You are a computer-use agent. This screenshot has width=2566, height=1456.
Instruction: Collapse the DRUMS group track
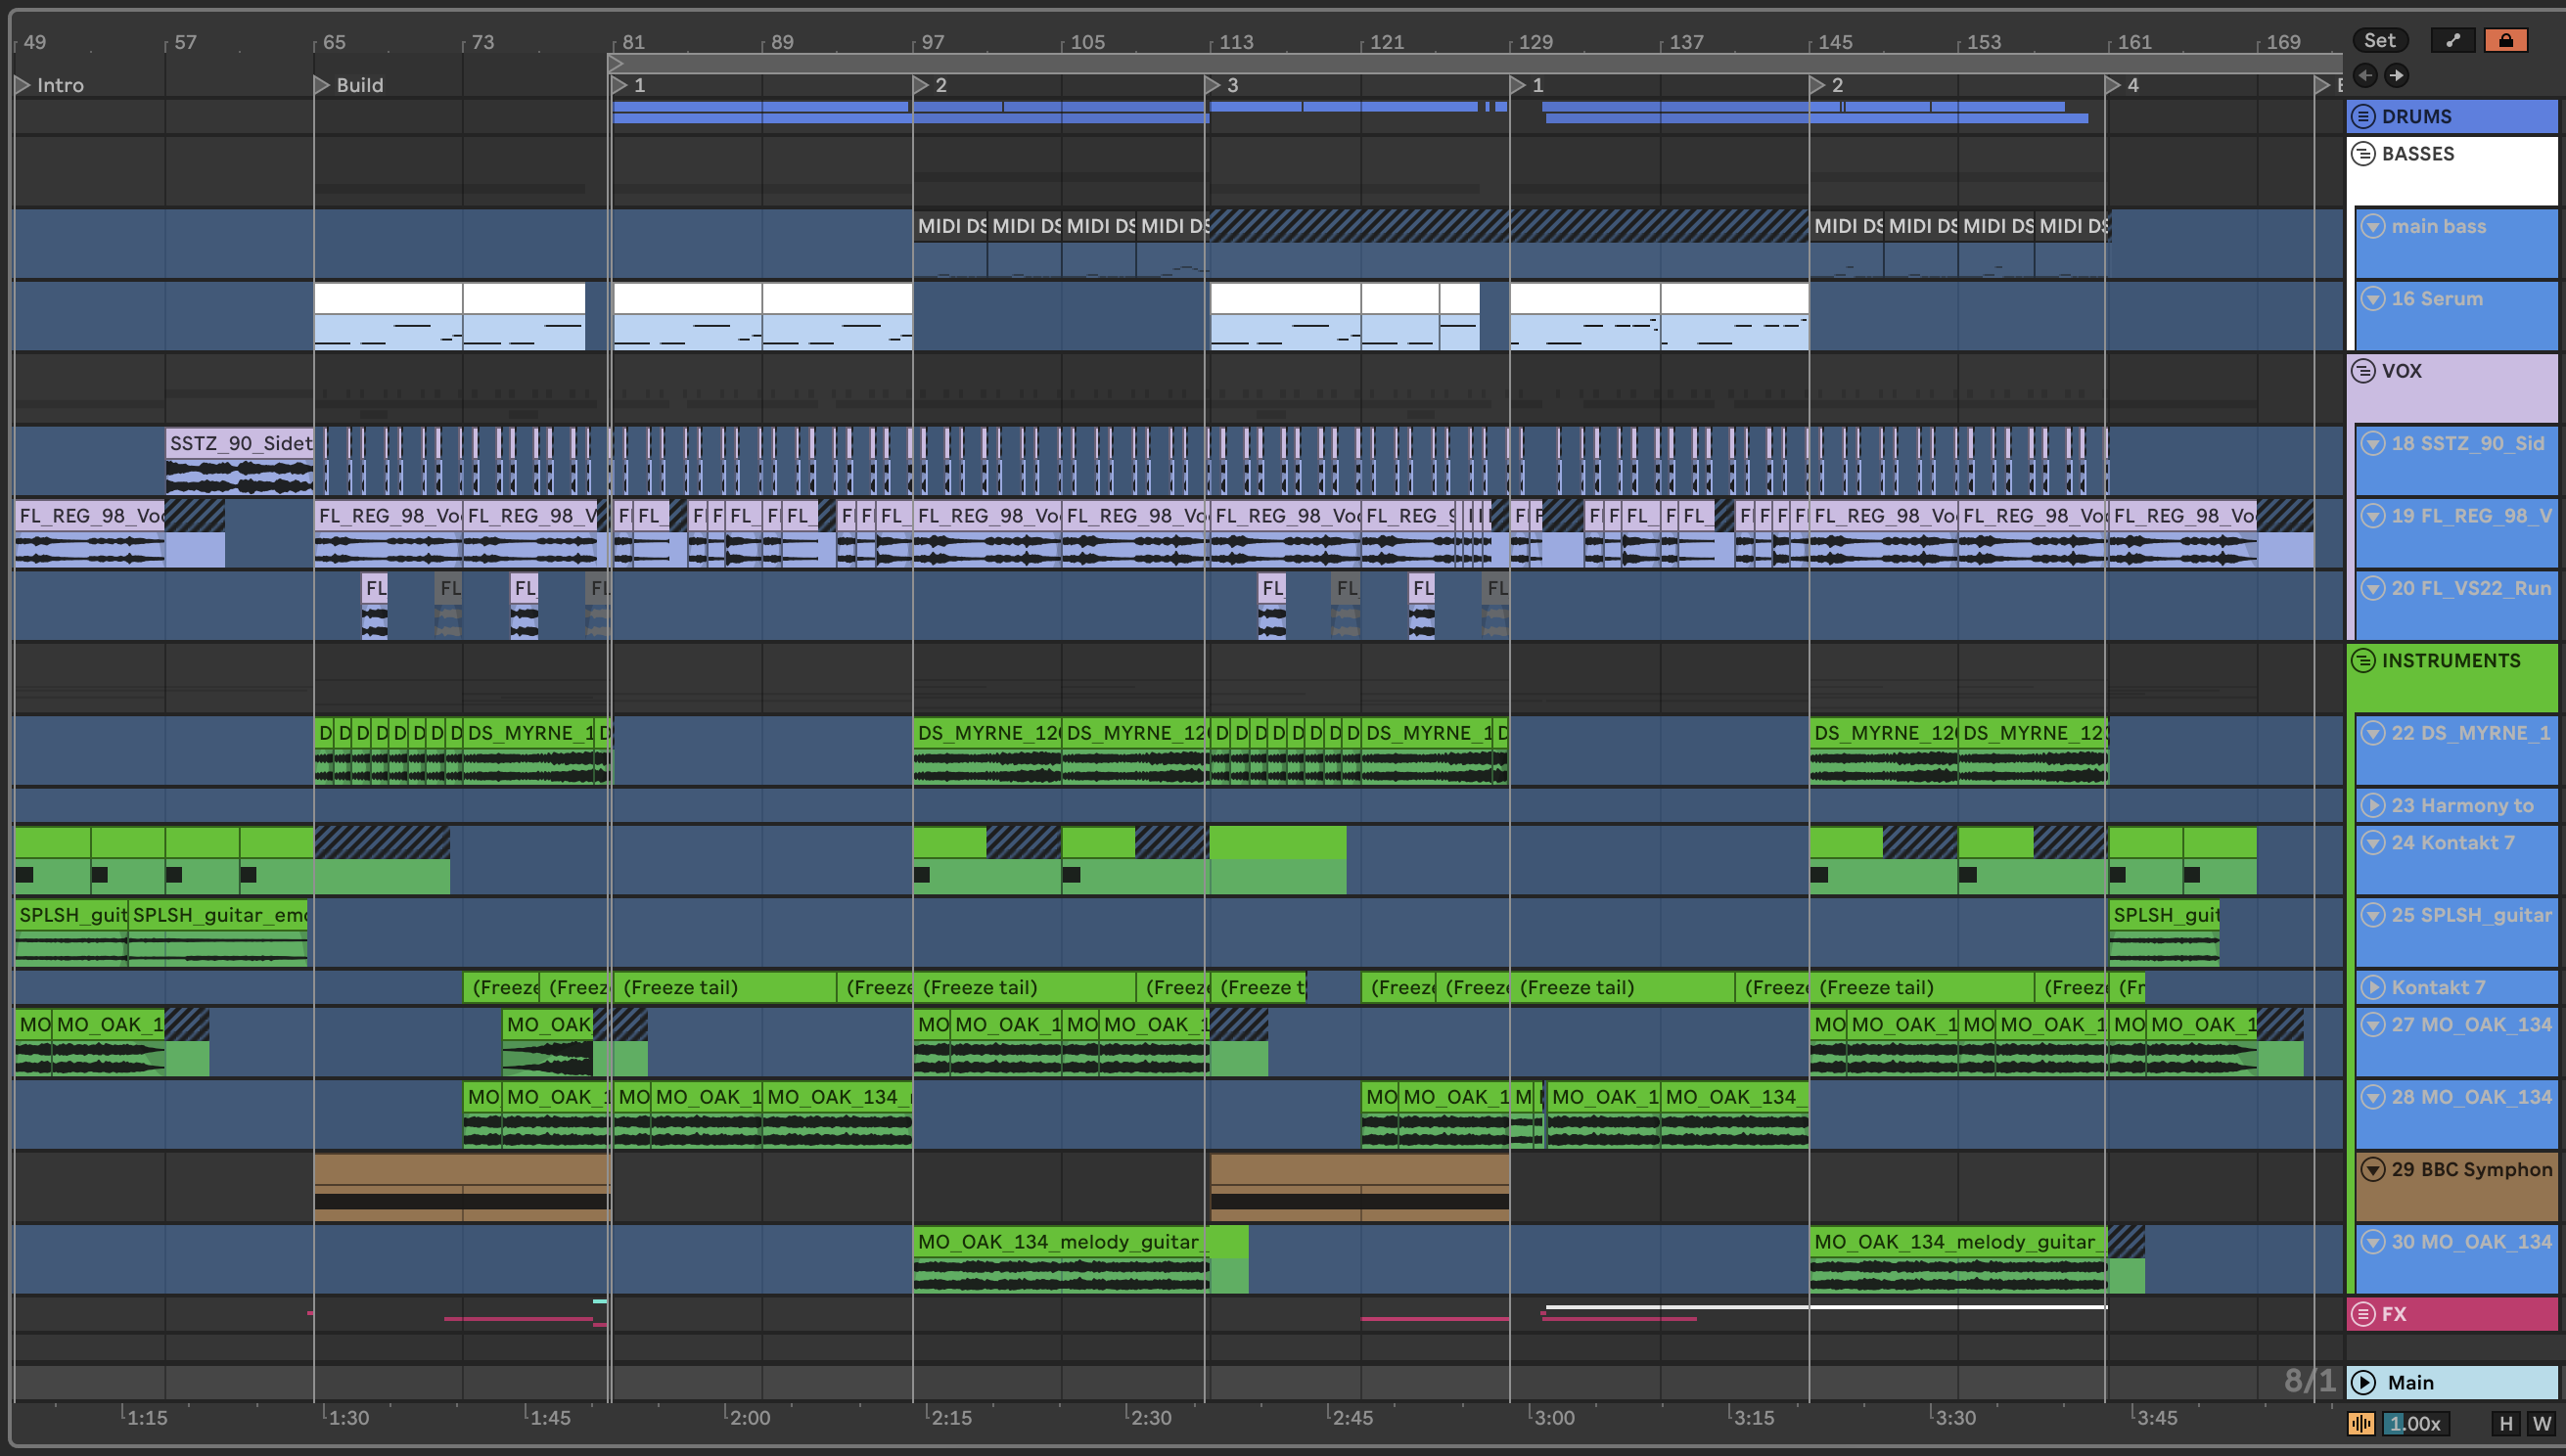click(2363, 116)
